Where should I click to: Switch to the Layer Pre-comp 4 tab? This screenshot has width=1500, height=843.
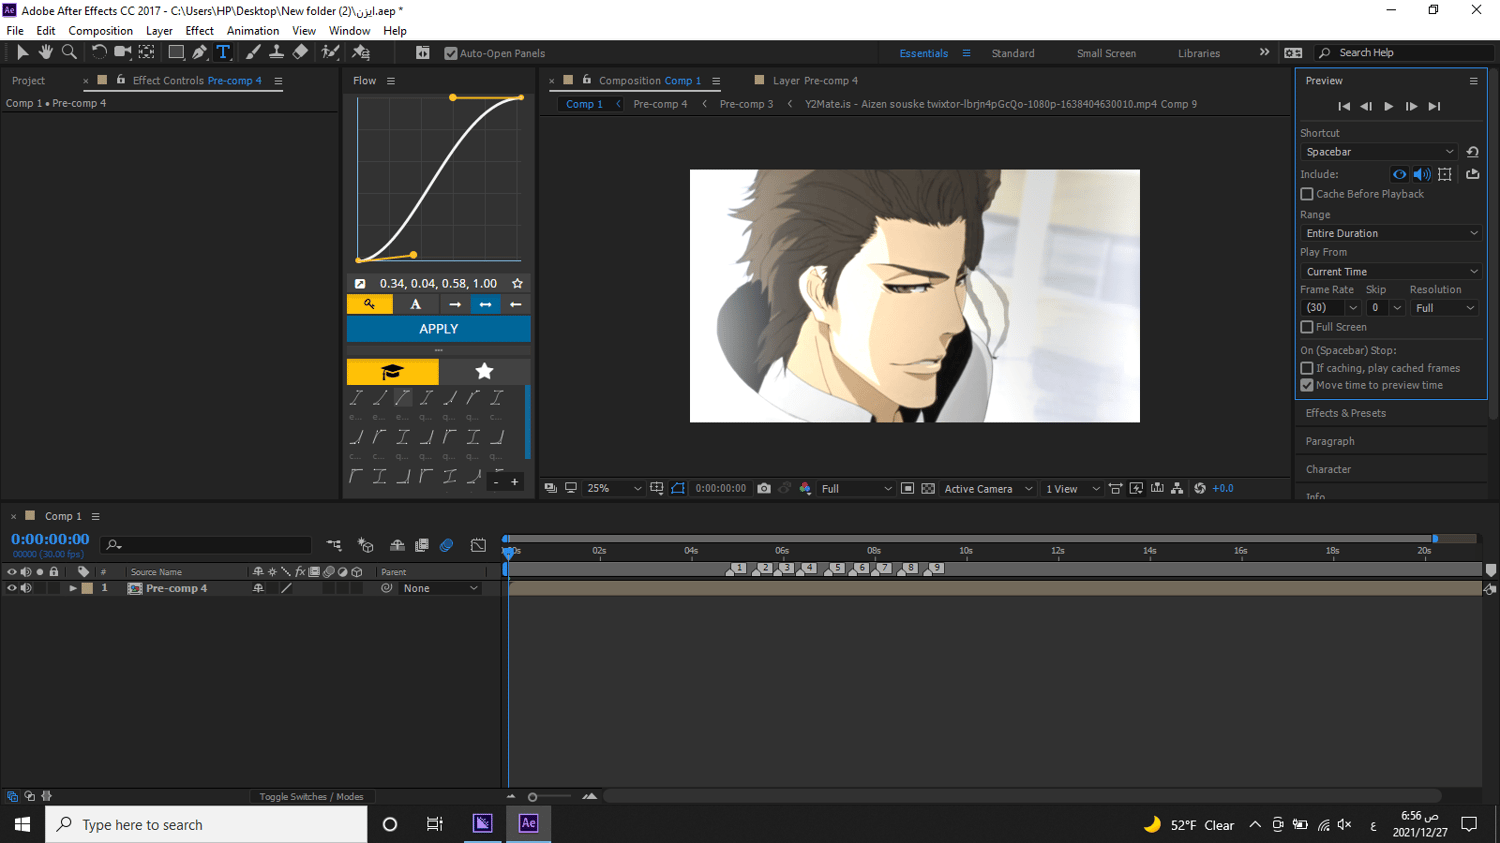point(814,81)
